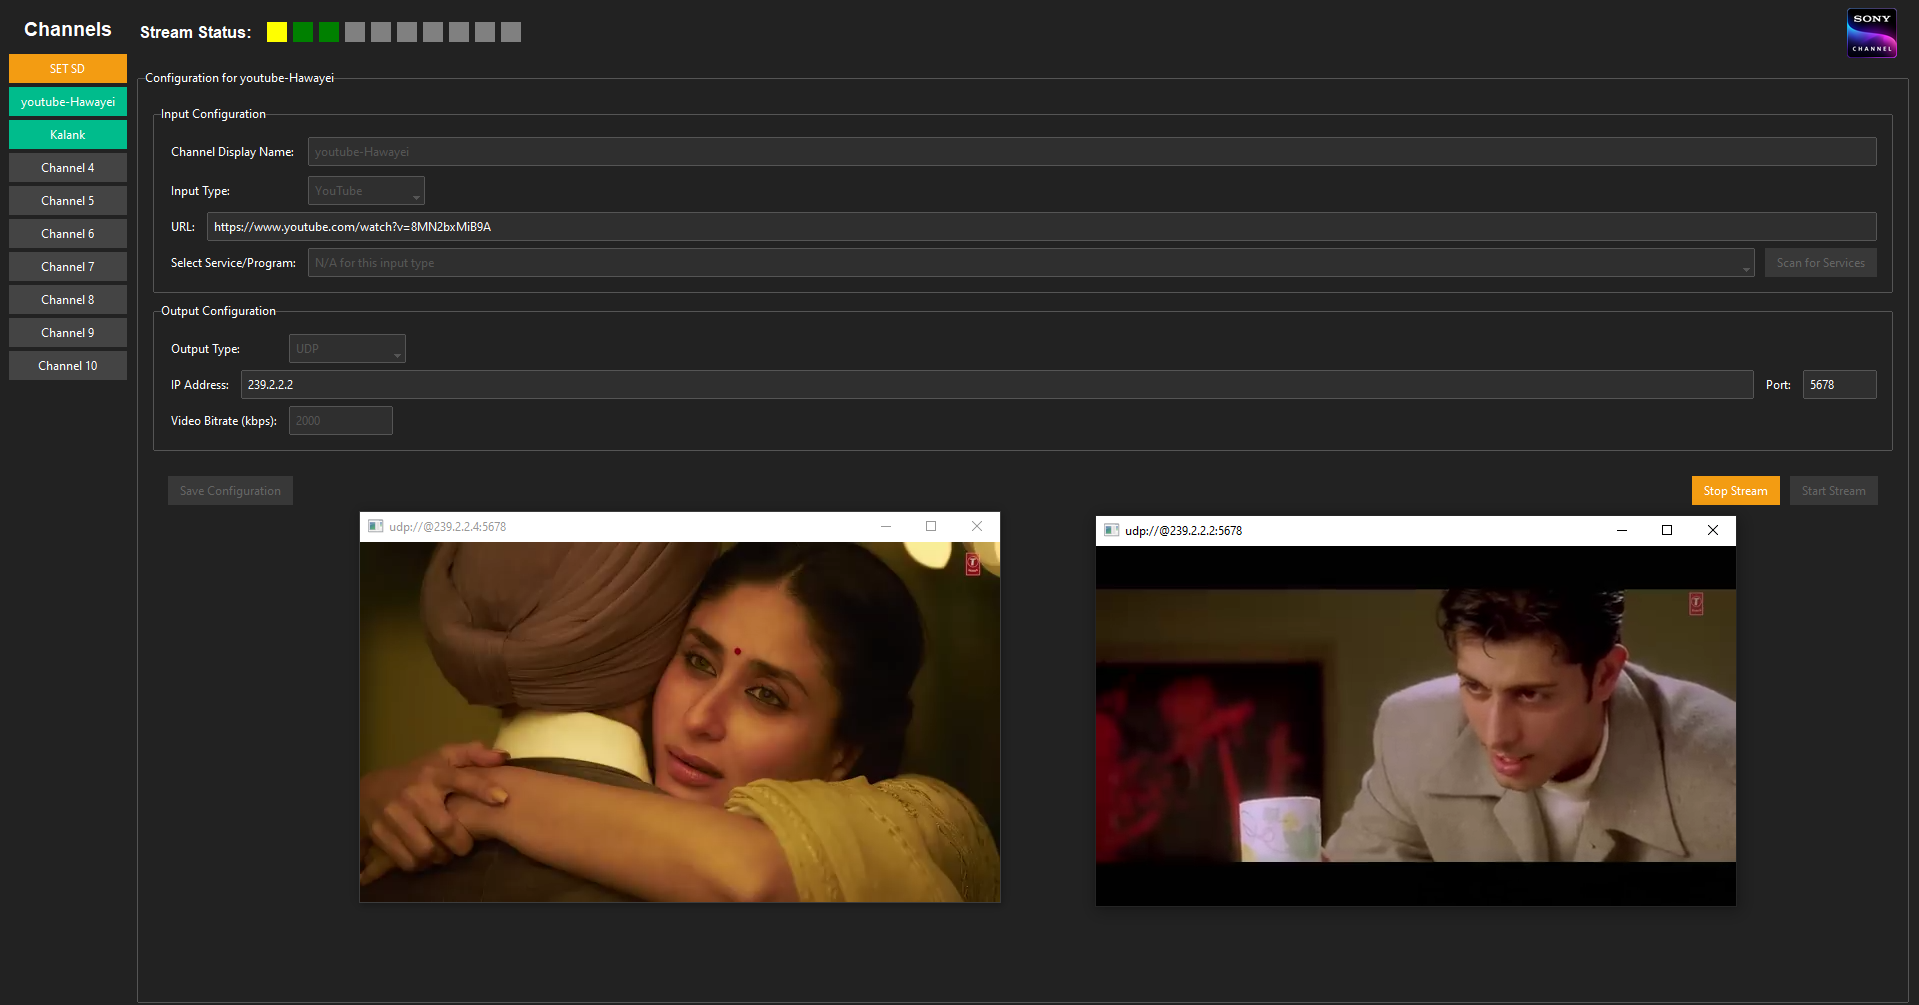Click the Sony Channel logo
Viewport: 1919px width, 1005px height.
coord(1871,32)
